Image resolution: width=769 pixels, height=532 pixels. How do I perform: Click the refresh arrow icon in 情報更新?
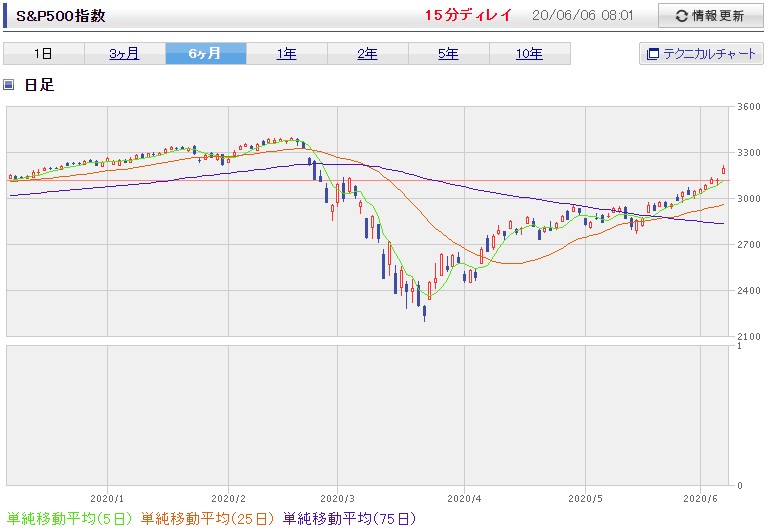pyautogui.click(x=681, y=16)
